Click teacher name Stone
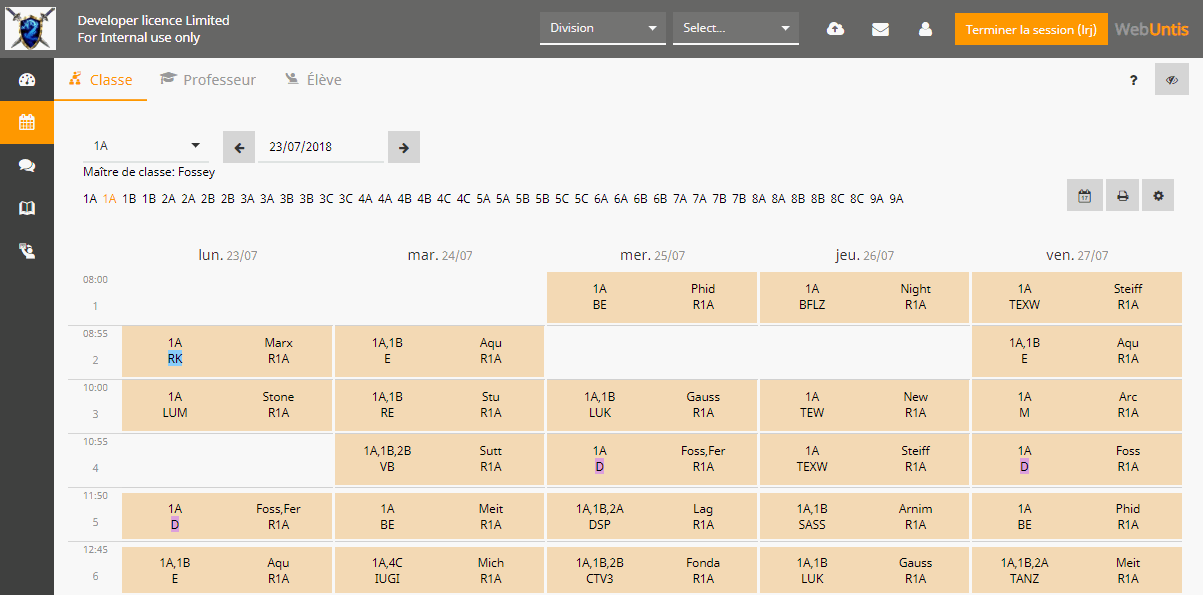1203x595 pixels. [x=279, y=397]
